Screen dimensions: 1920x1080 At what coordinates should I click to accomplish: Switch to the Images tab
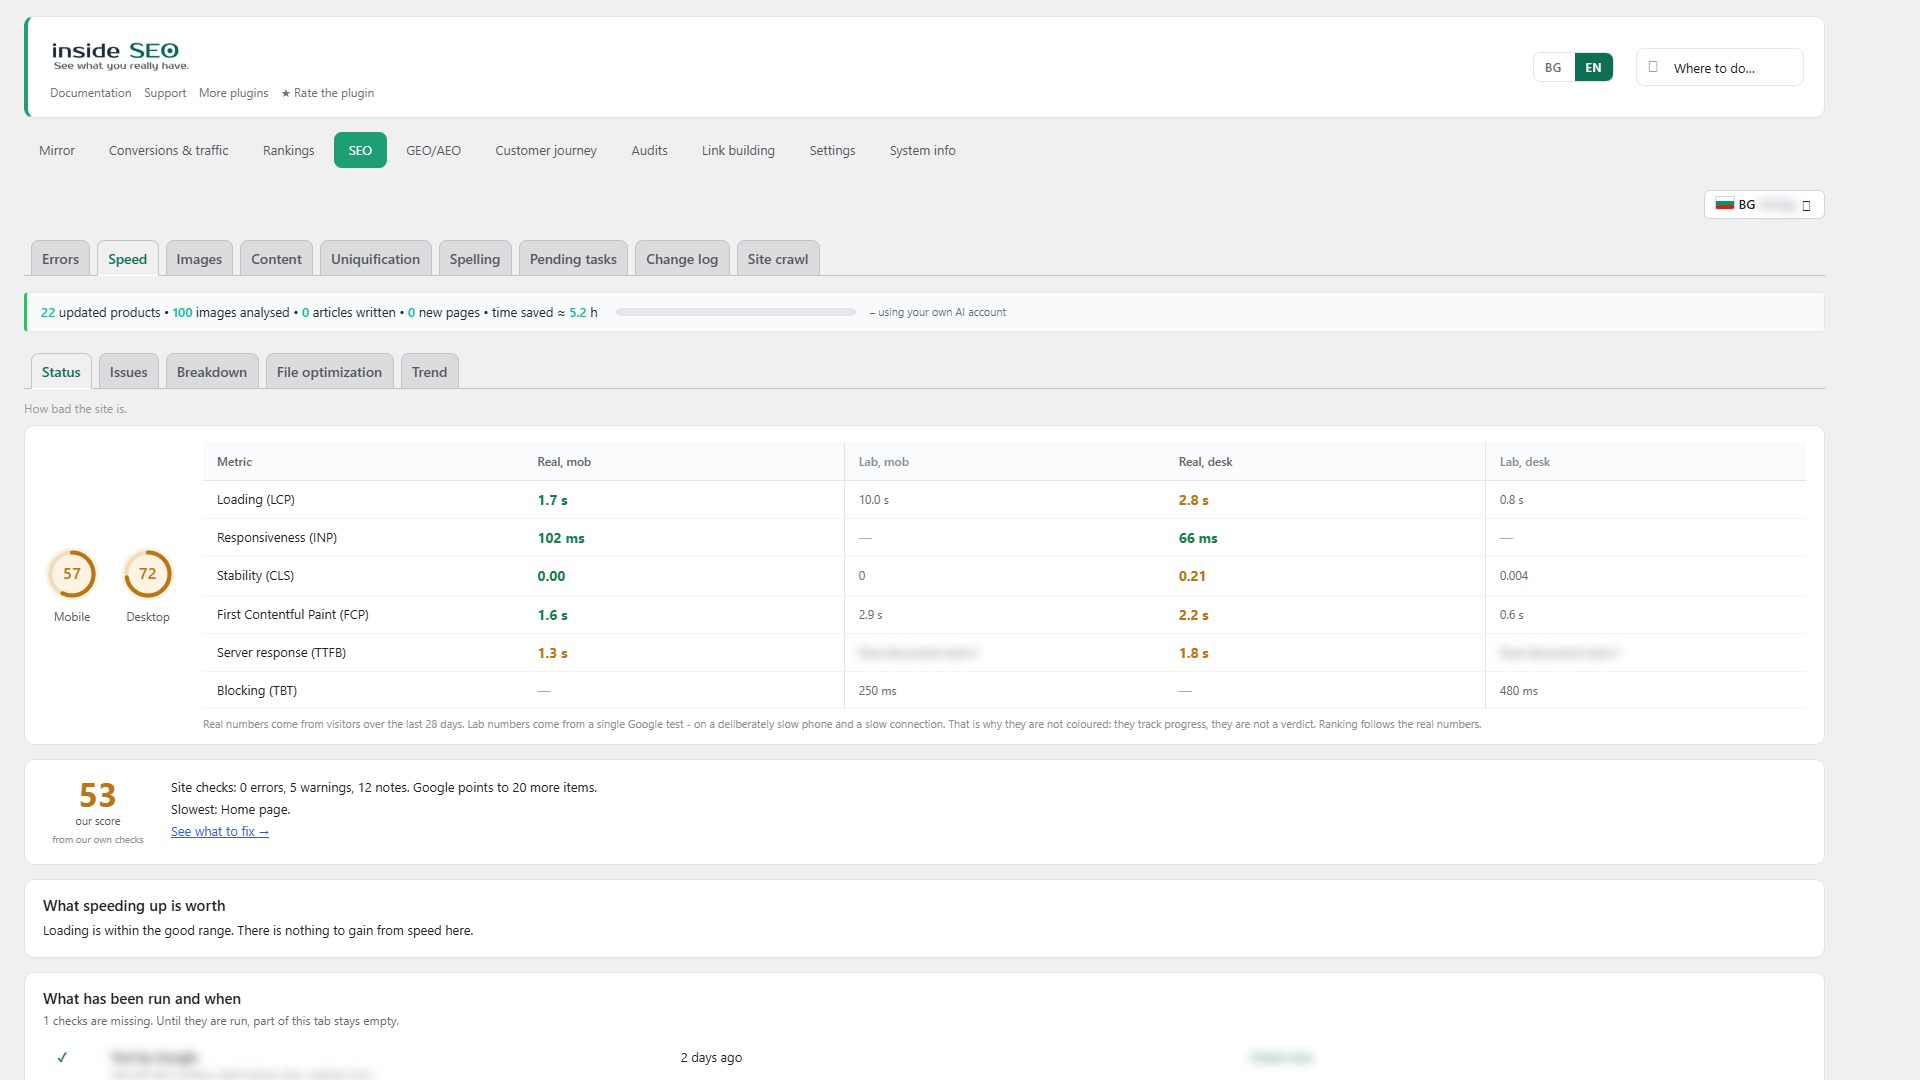click(199, 259)
